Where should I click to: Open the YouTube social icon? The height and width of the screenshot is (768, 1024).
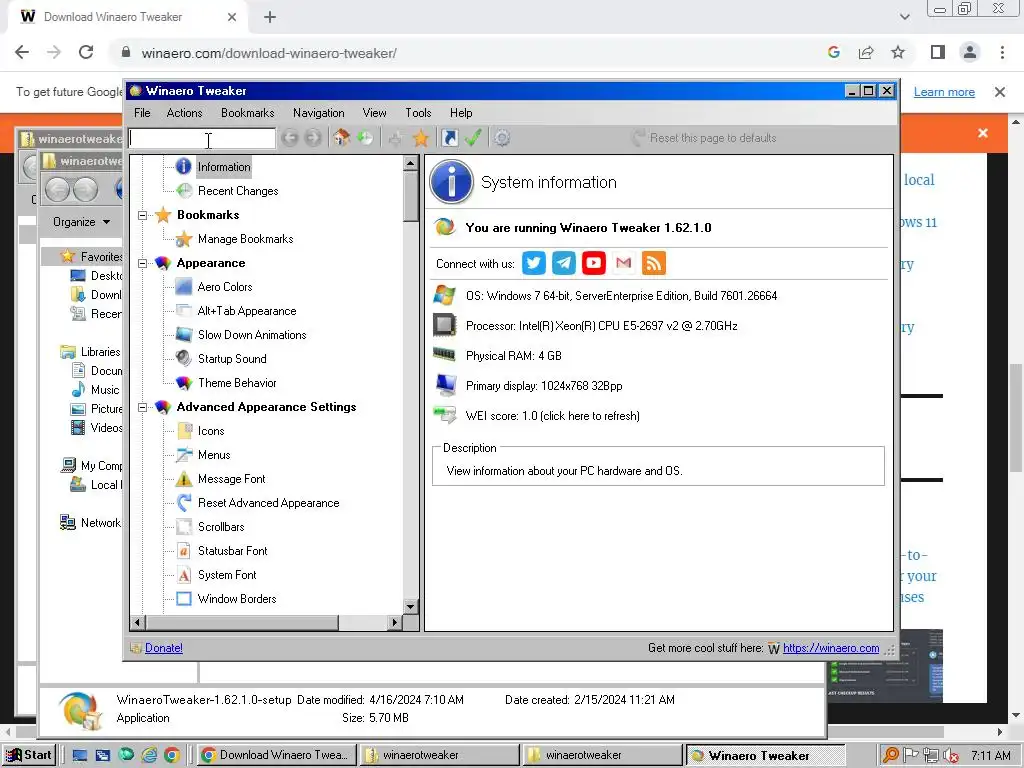594,263
